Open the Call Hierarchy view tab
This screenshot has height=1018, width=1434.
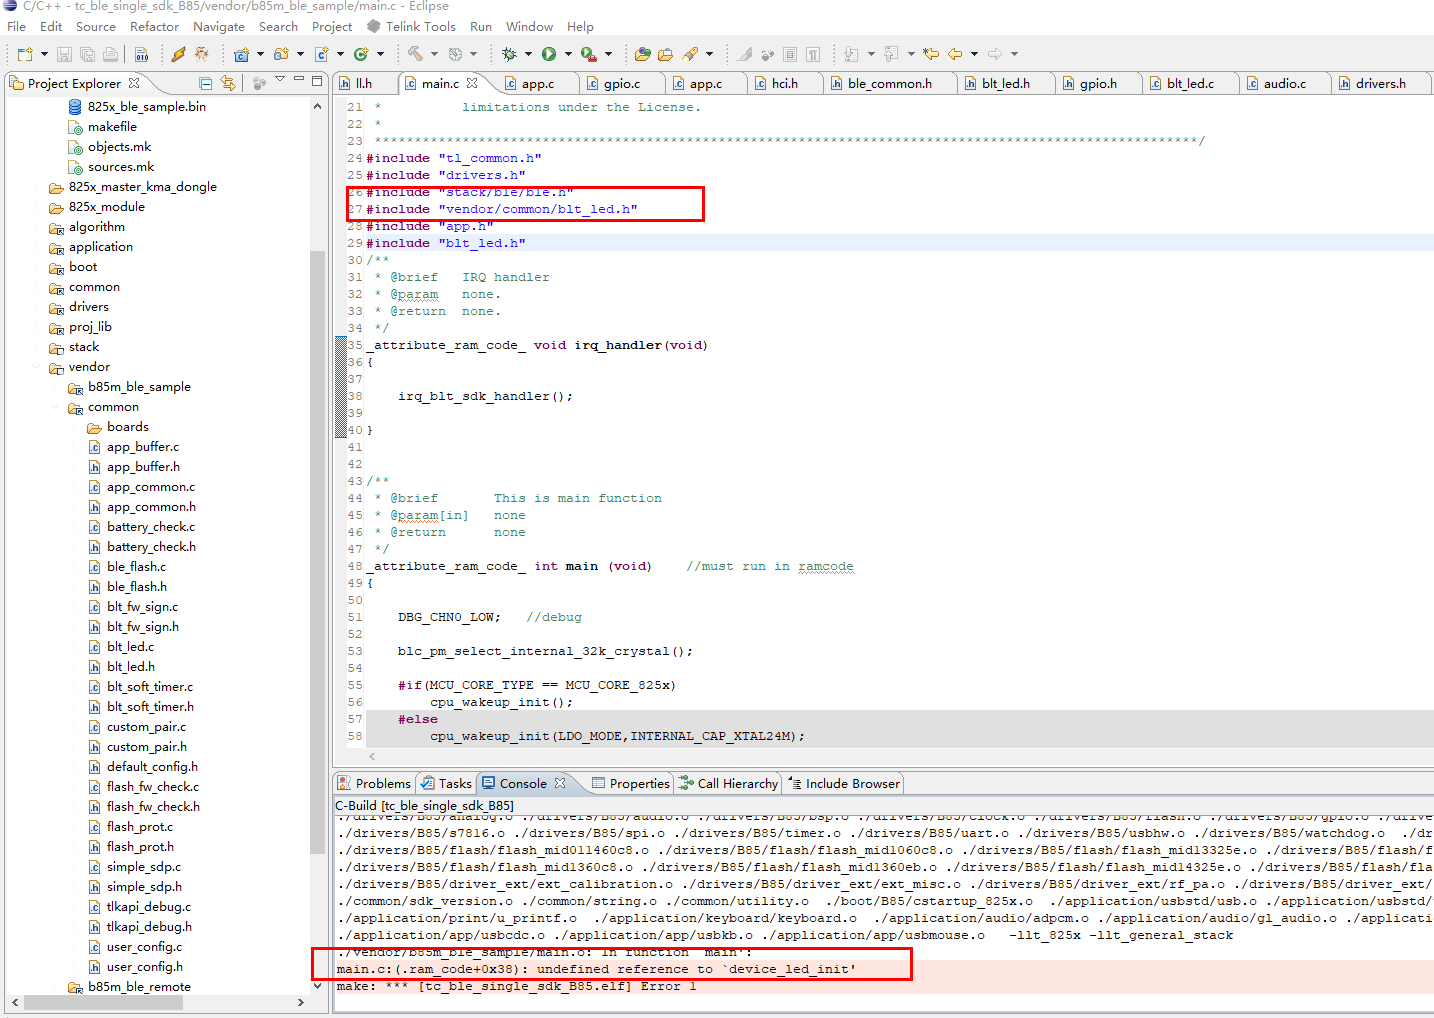click(x=728, y=784)
